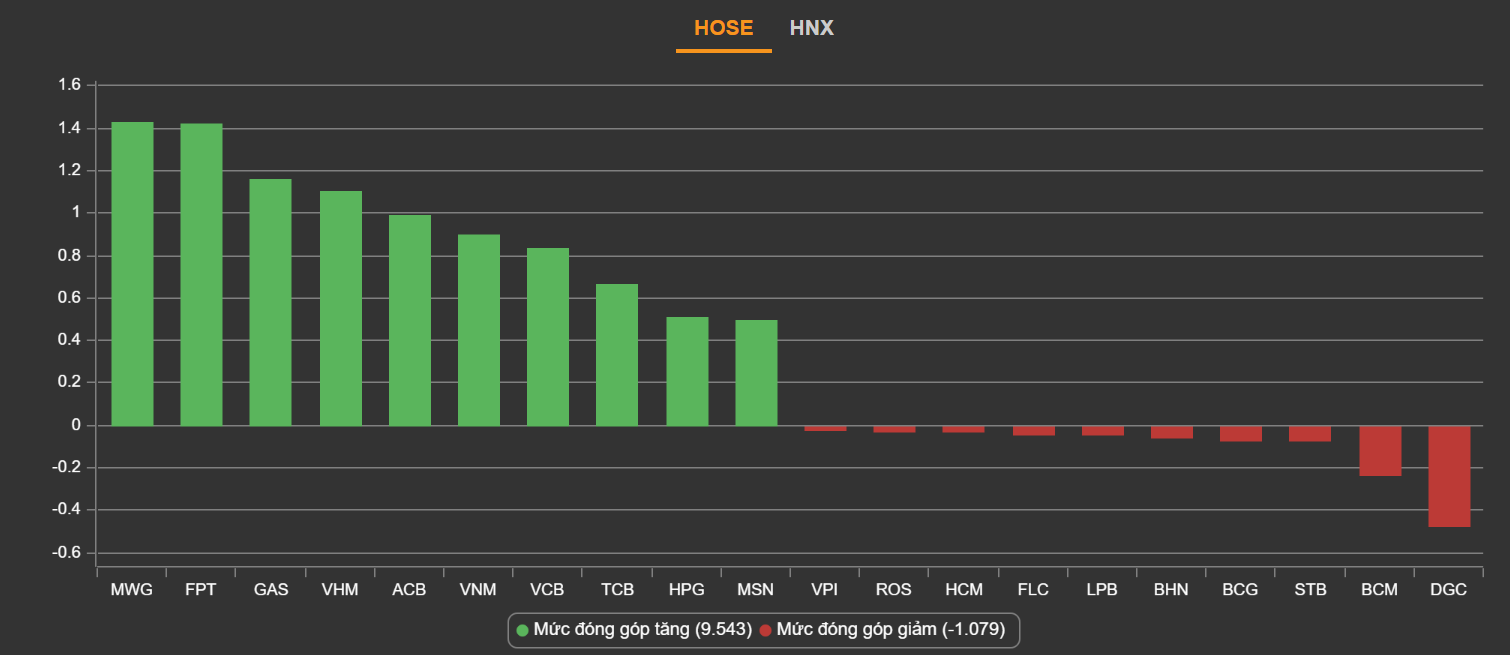Click the red legend dot for decreases
This screenshot has width=1510, height=655.
click(x=765, y=630)
